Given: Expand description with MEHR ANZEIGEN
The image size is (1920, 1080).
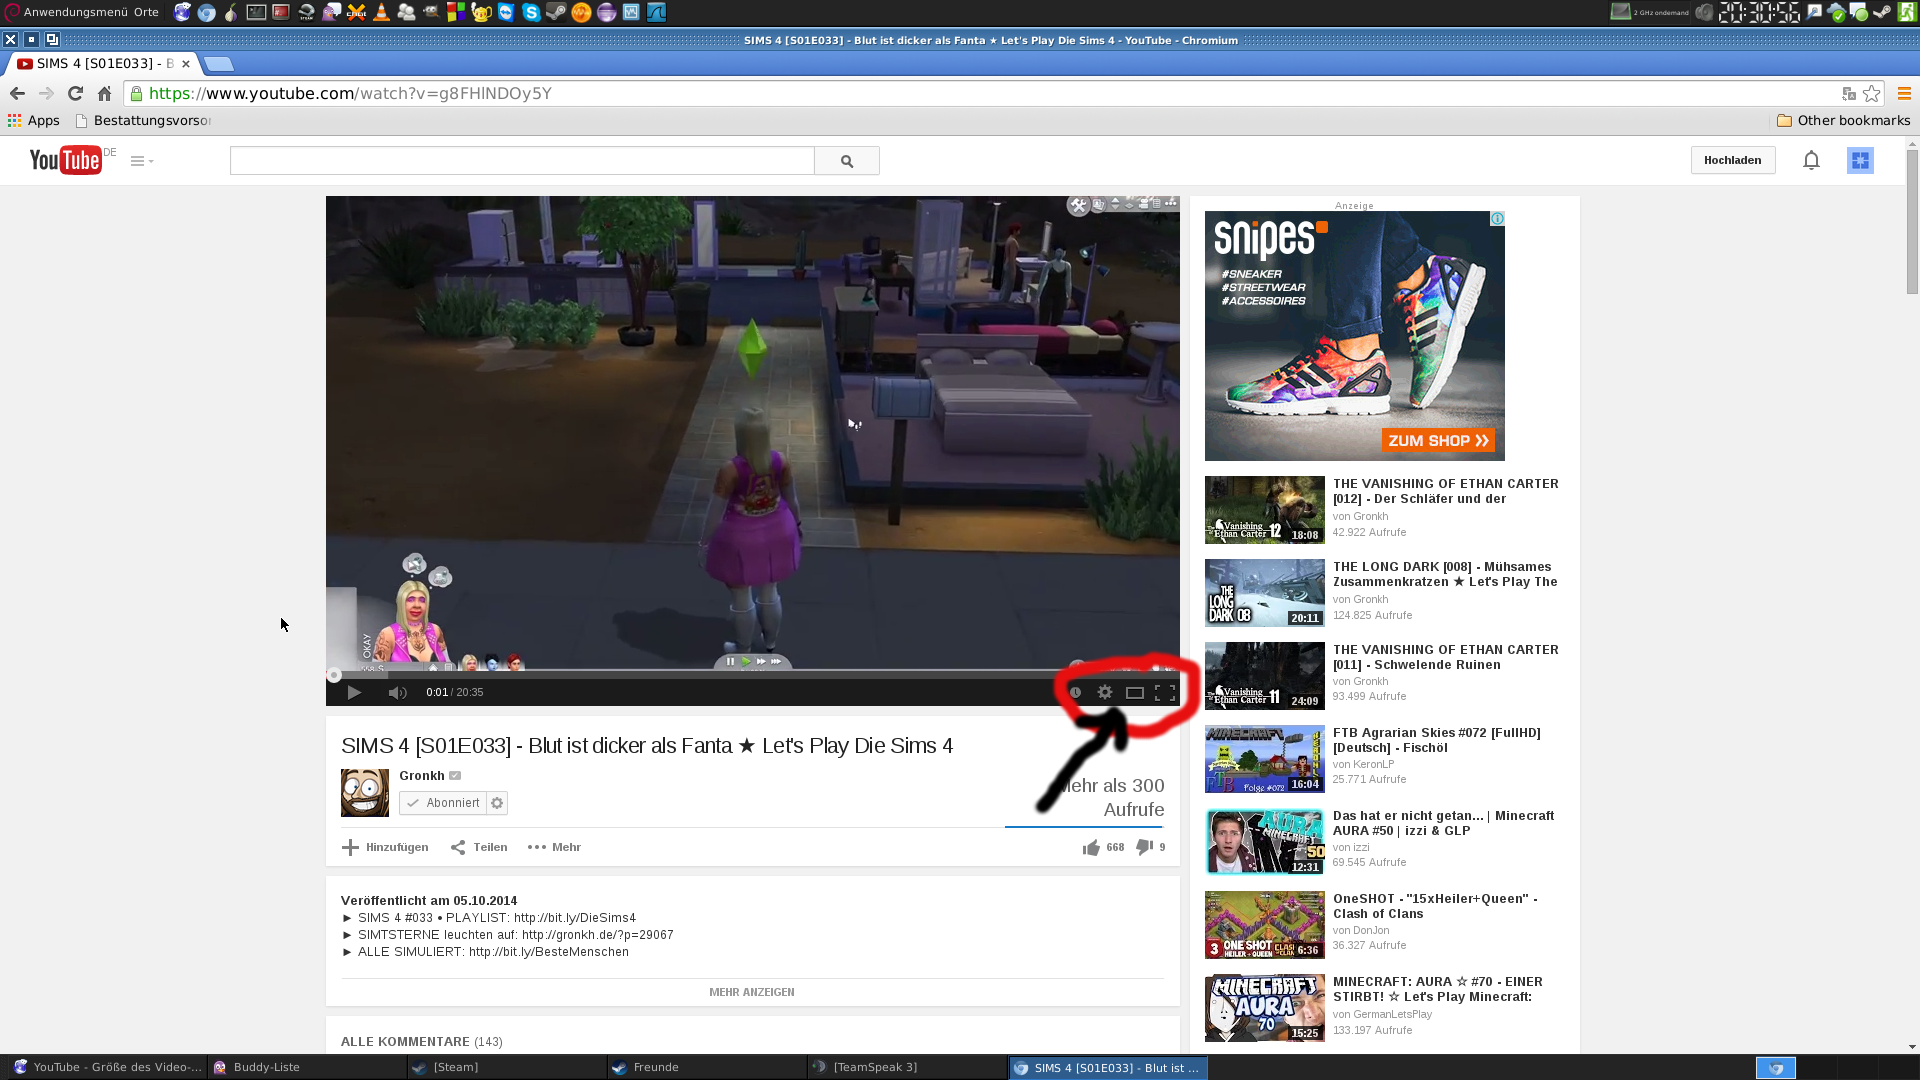Looking at the screenshot, I should (752, 992).
